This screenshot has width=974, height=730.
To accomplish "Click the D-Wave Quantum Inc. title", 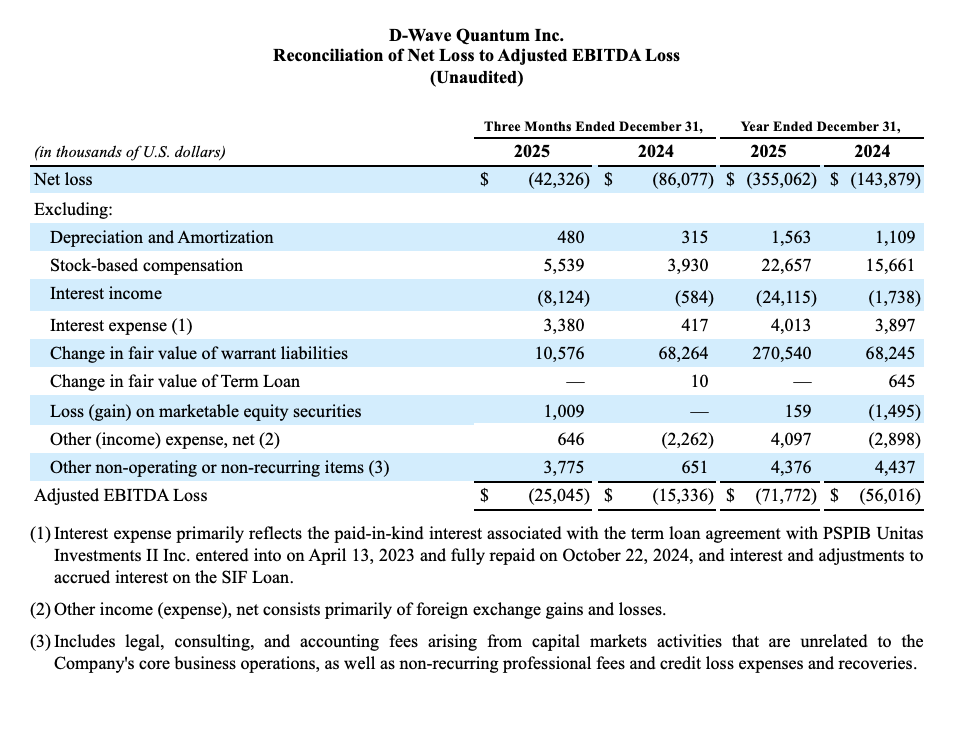I will pos(476,36).
